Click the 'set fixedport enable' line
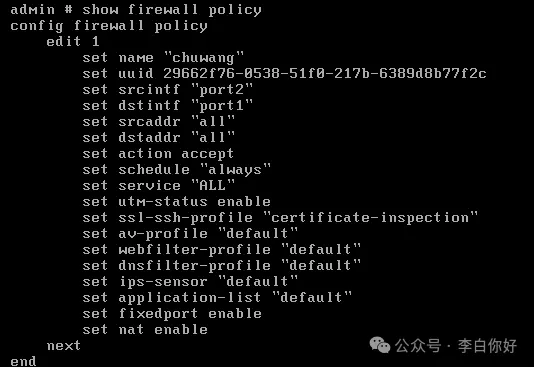This screenshot has height=367, width=534. pyautogui.click(x=172, y=314)
